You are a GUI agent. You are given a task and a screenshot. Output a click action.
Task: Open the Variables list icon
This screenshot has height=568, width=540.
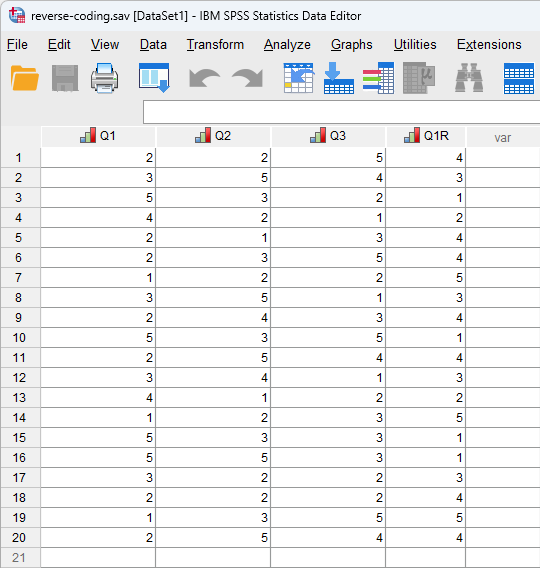pos(378,78)
